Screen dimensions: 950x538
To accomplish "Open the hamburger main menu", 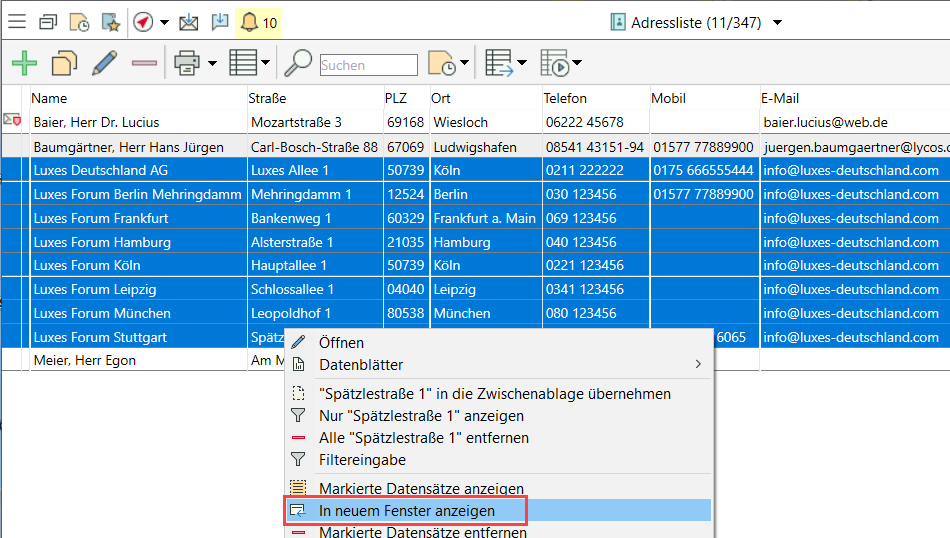I will [17, 22].
